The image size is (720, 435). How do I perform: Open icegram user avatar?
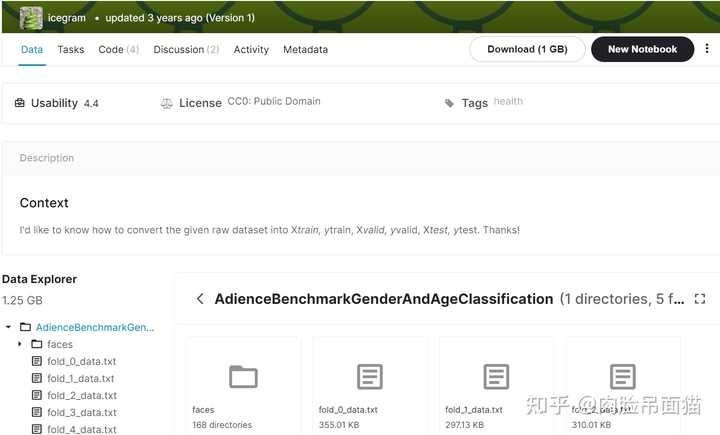31,18
